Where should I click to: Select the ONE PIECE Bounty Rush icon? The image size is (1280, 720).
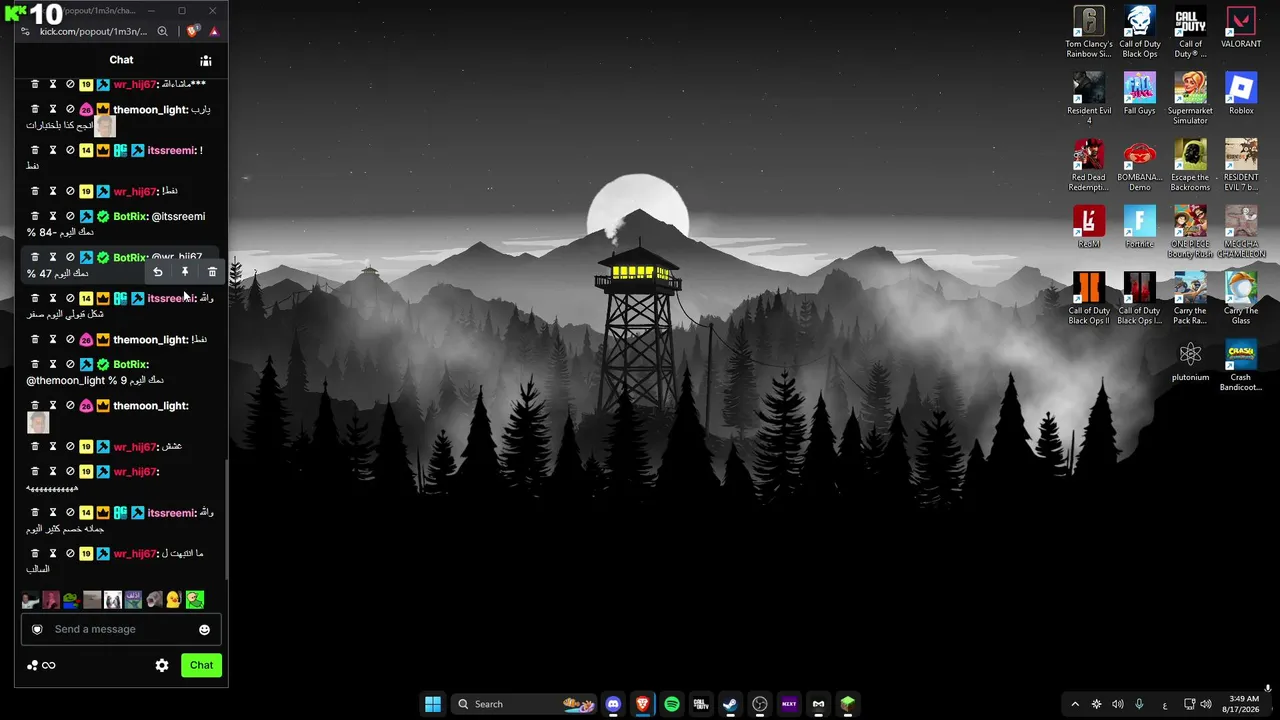click(x=1190, y=232)
